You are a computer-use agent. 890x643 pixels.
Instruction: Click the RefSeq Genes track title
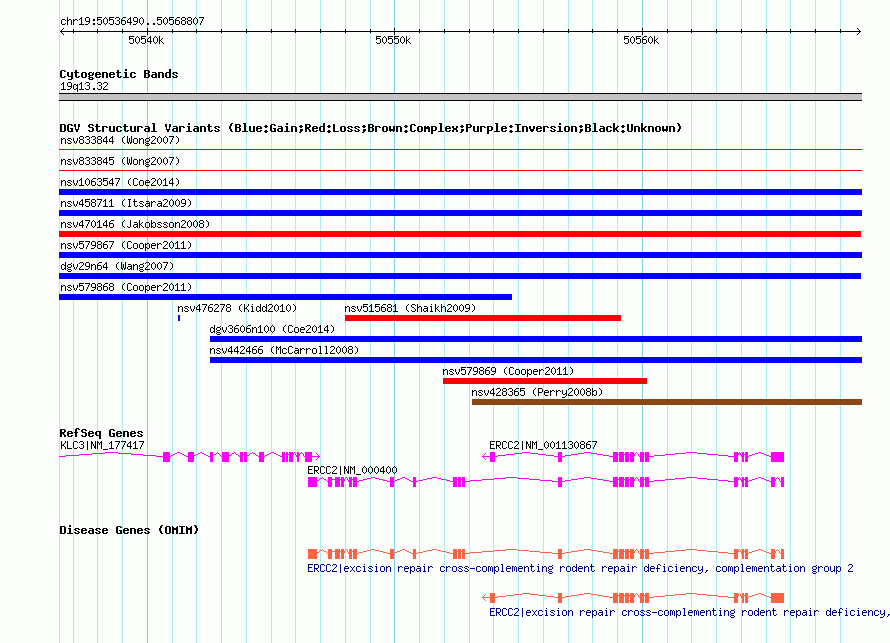101,433
